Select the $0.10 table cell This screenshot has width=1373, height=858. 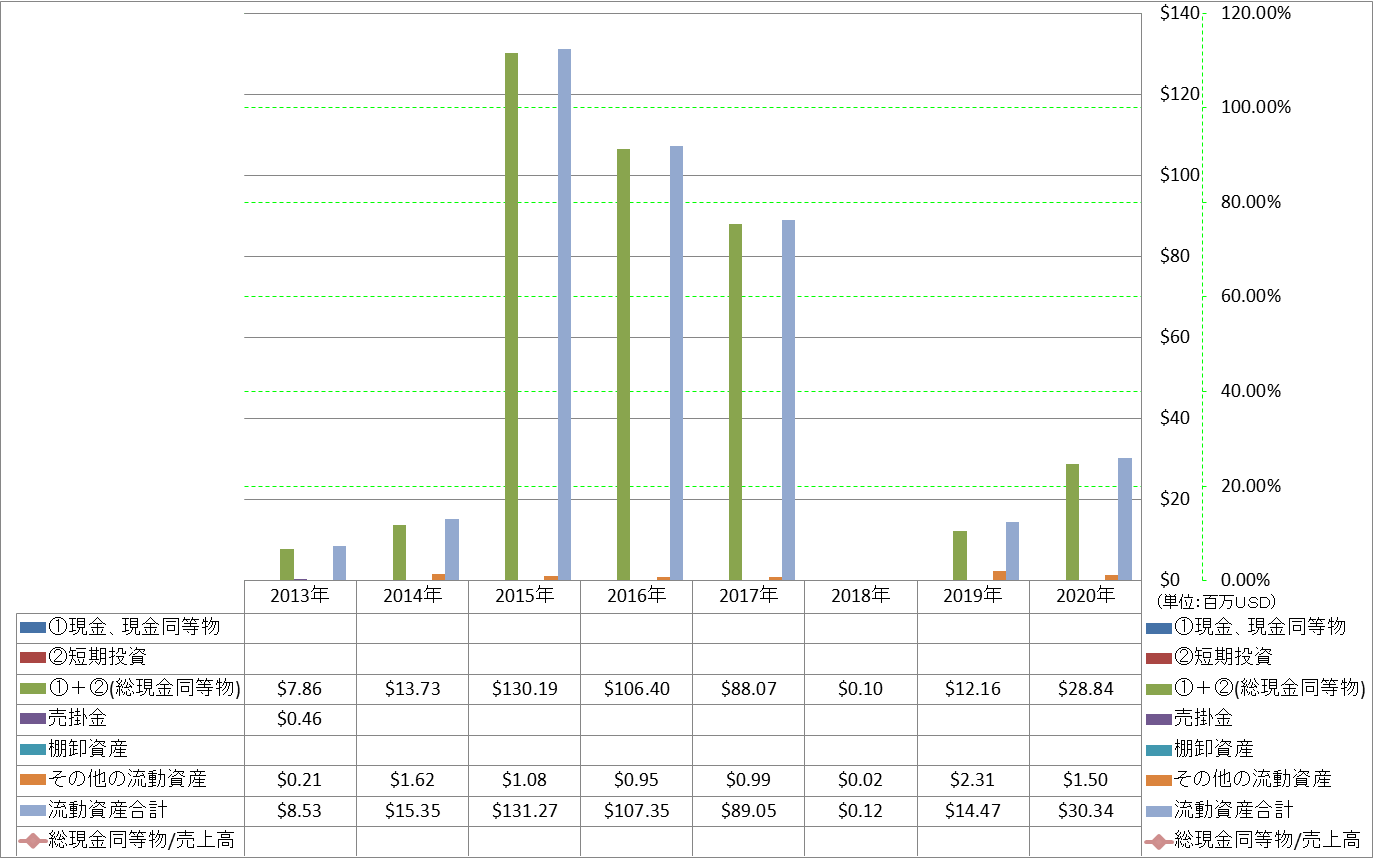click(x=861, y=689)
